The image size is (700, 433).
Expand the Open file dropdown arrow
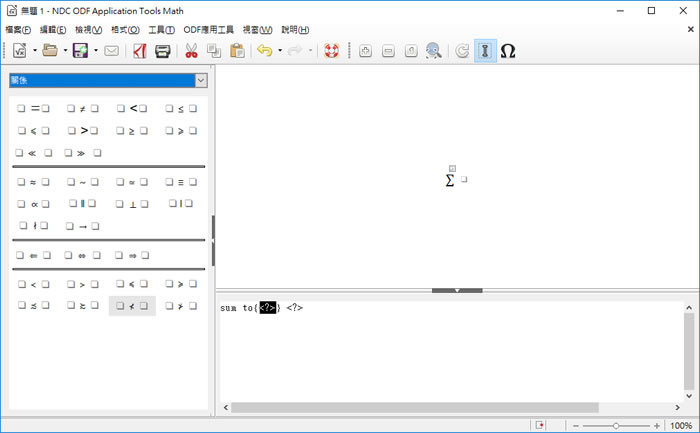(65, 50)
